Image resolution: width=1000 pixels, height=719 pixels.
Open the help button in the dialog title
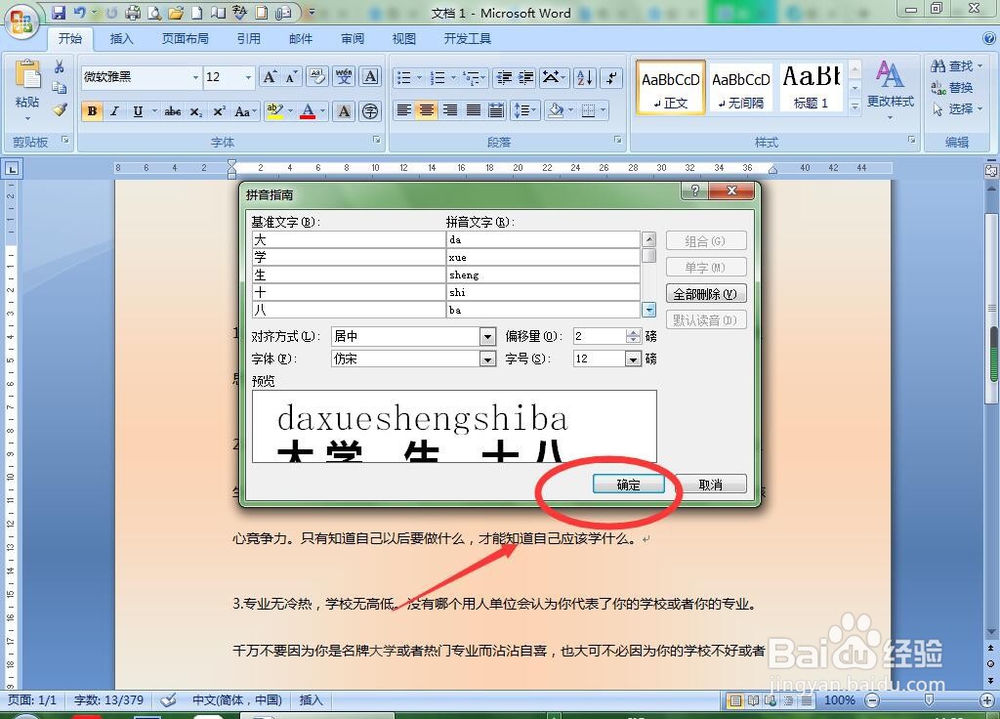point(695,190)
